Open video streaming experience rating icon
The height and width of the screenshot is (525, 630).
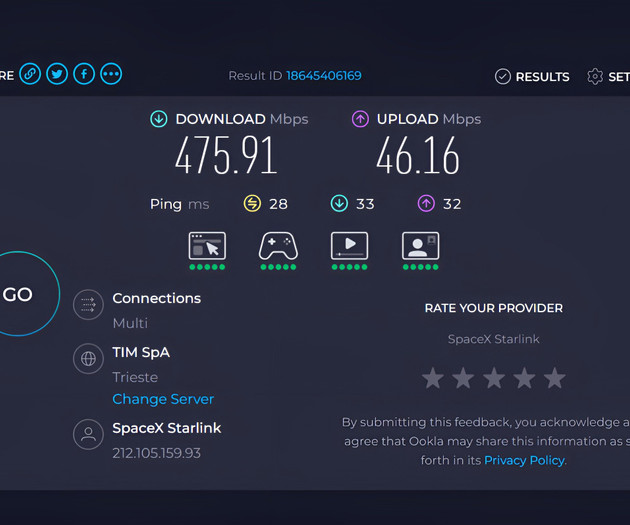tap(349, 246)
